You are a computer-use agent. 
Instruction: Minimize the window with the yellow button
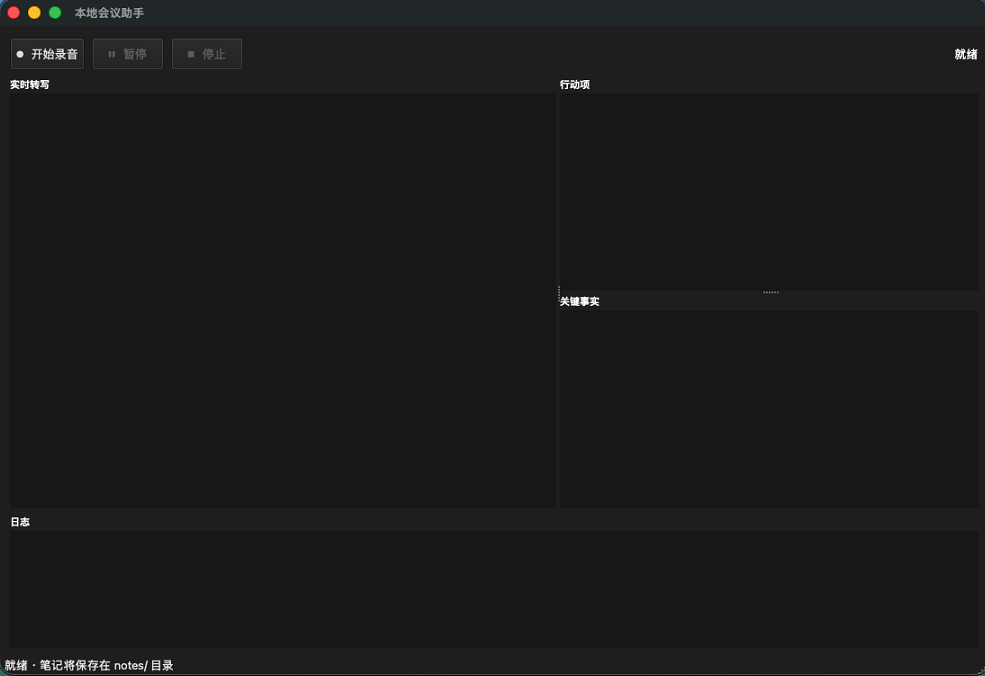click(35, 13)
